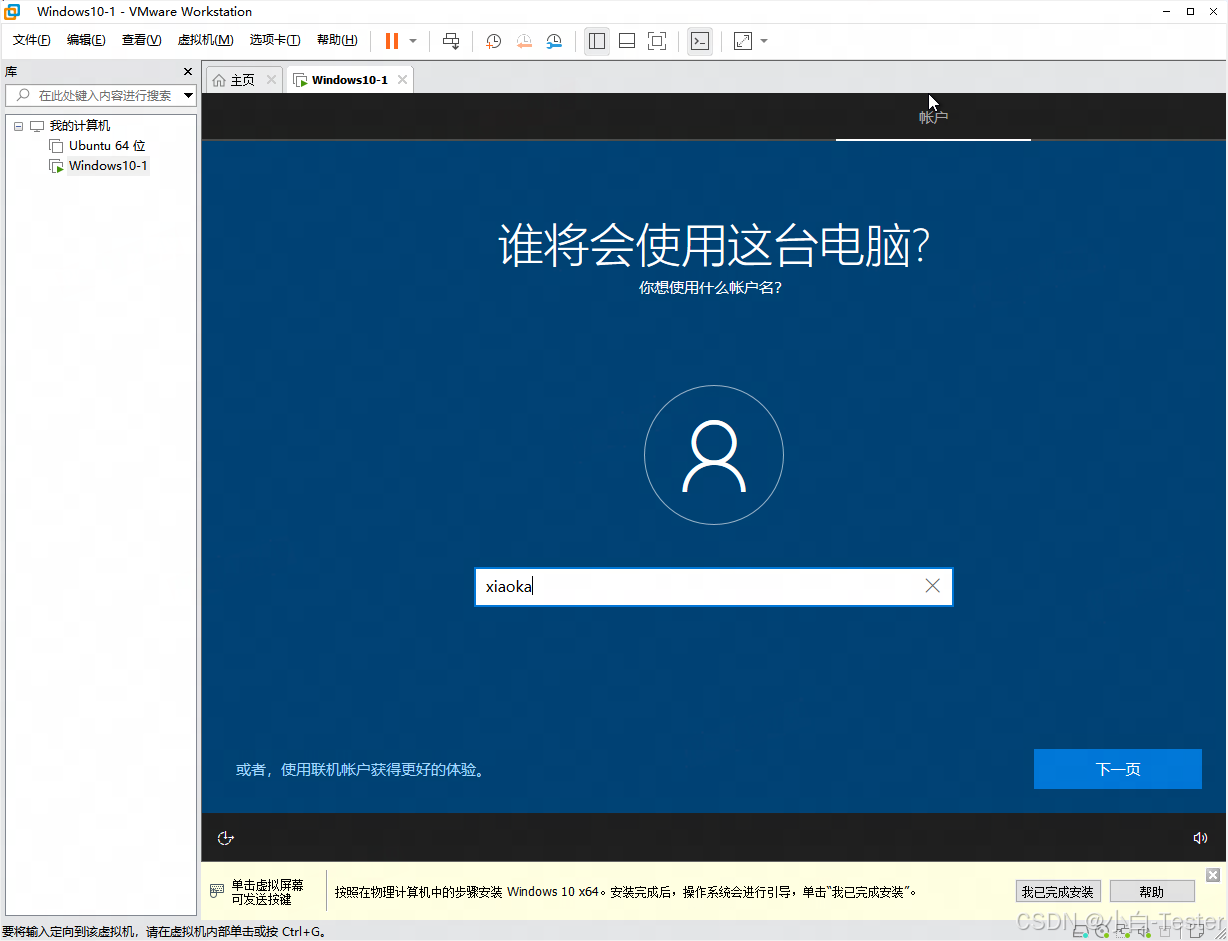Screen dimensions: 1228x941
Task: Toggle the console view toolbar icon
Action: point(700,41)
